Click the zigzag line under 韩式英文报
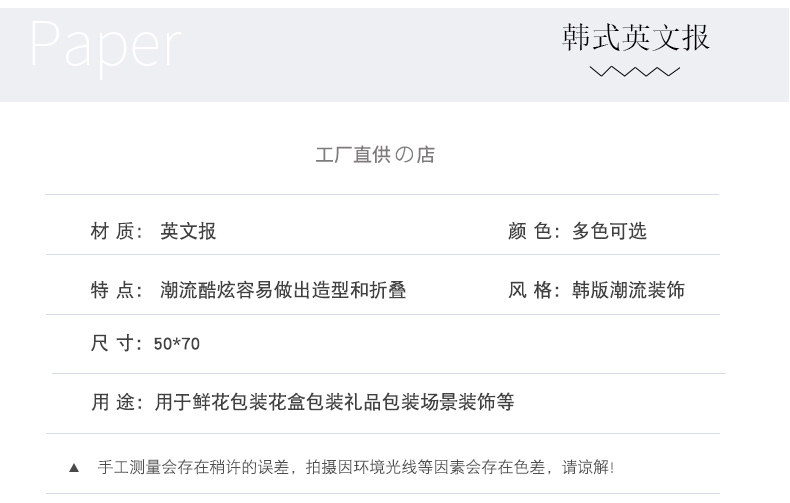 click(634, 71)
